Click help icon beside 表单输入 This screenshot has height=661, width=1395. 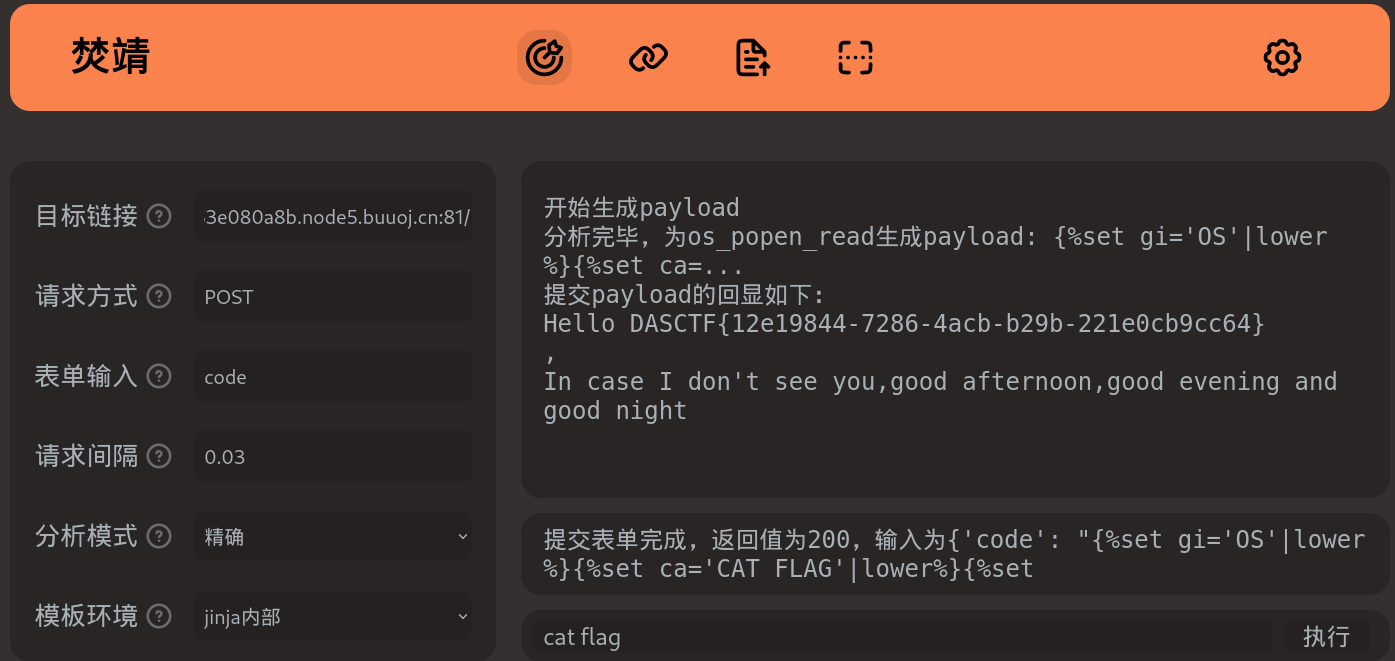click(159, 376)
